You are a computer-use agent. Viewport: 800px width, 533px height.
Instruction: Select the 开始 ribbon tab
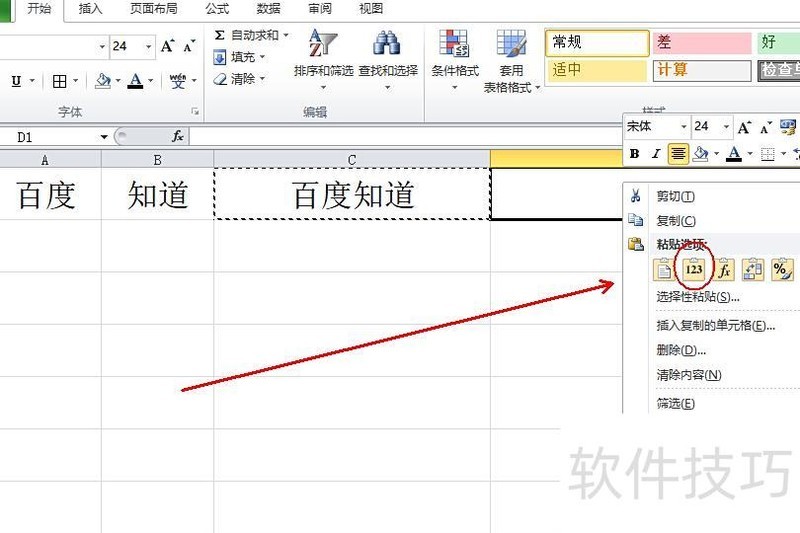tap(39, 9)
